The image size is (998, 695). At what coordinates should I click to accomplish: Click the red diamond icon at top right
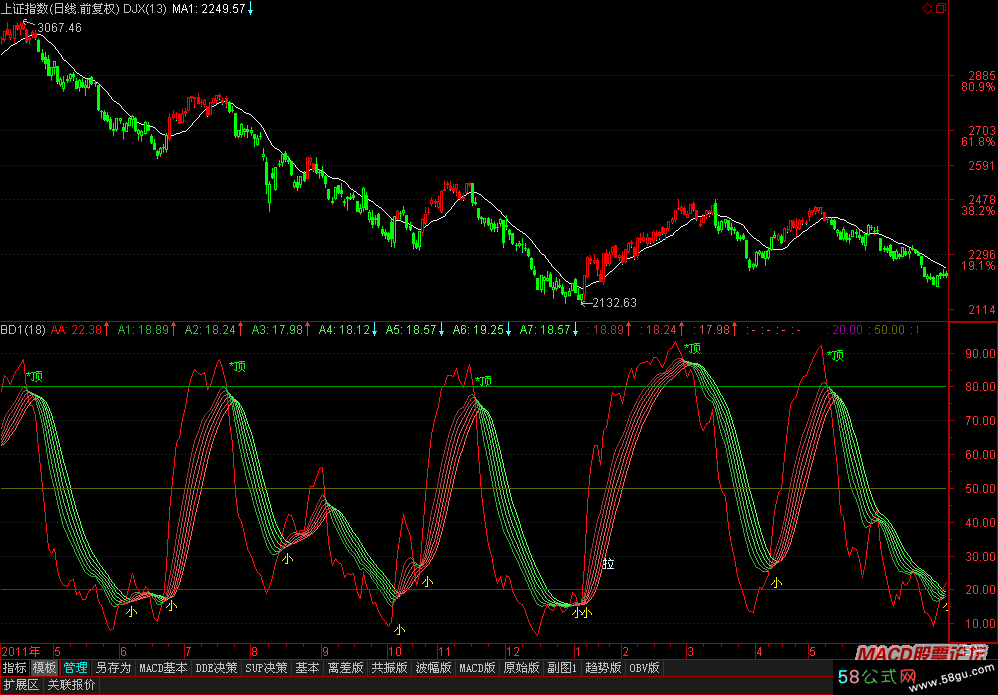pos(927,8)
